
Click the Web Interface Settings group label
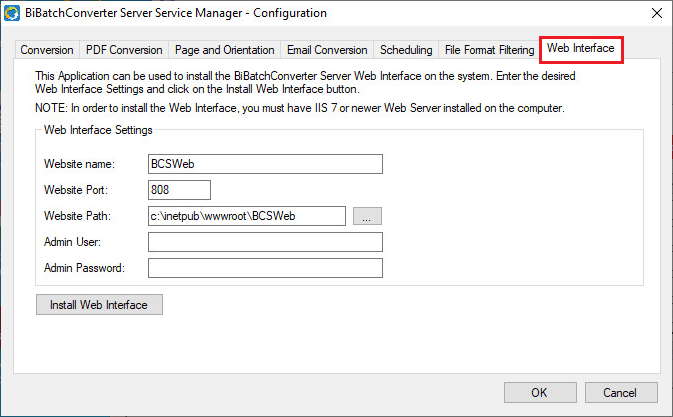[97, 129]
